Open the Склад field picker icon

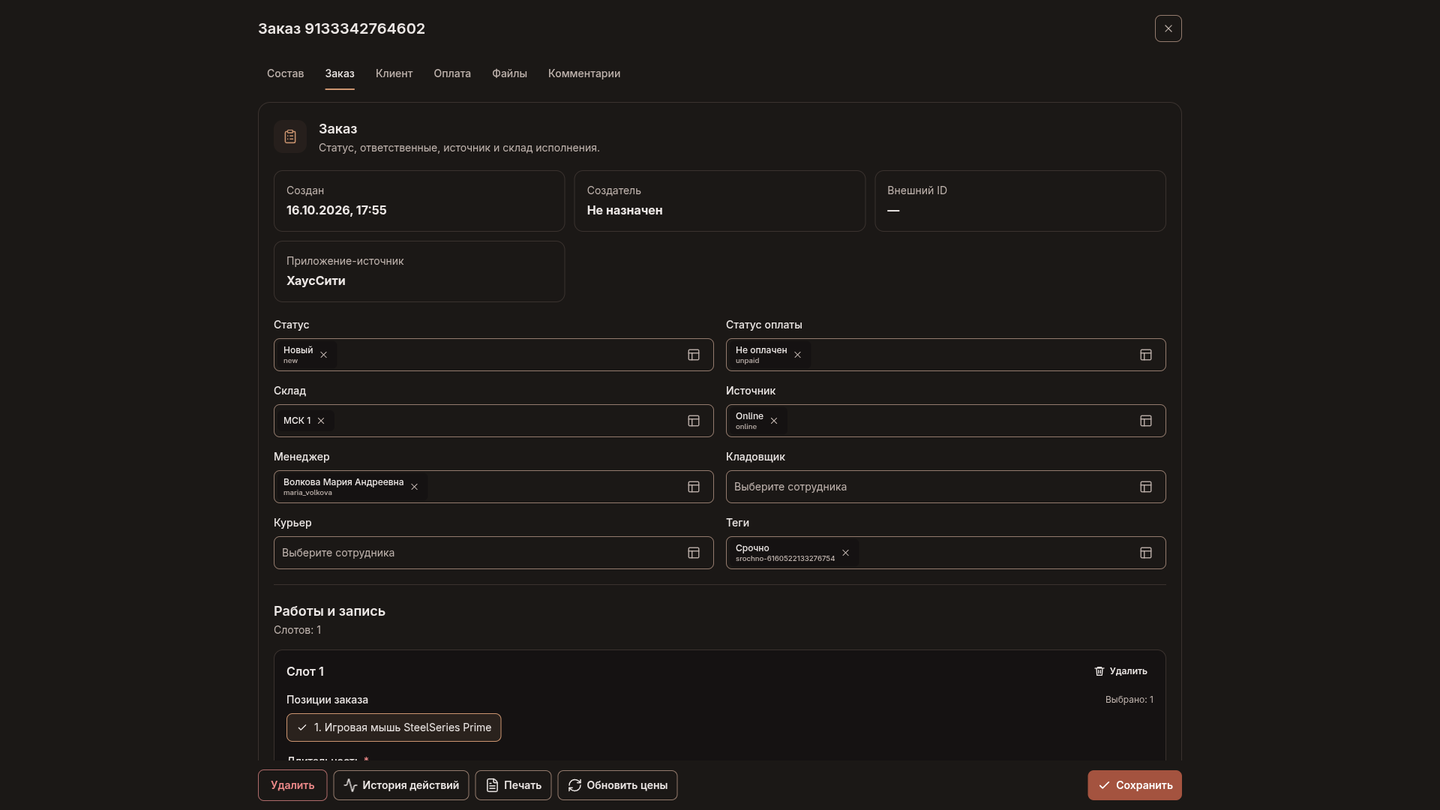[693, 421]
